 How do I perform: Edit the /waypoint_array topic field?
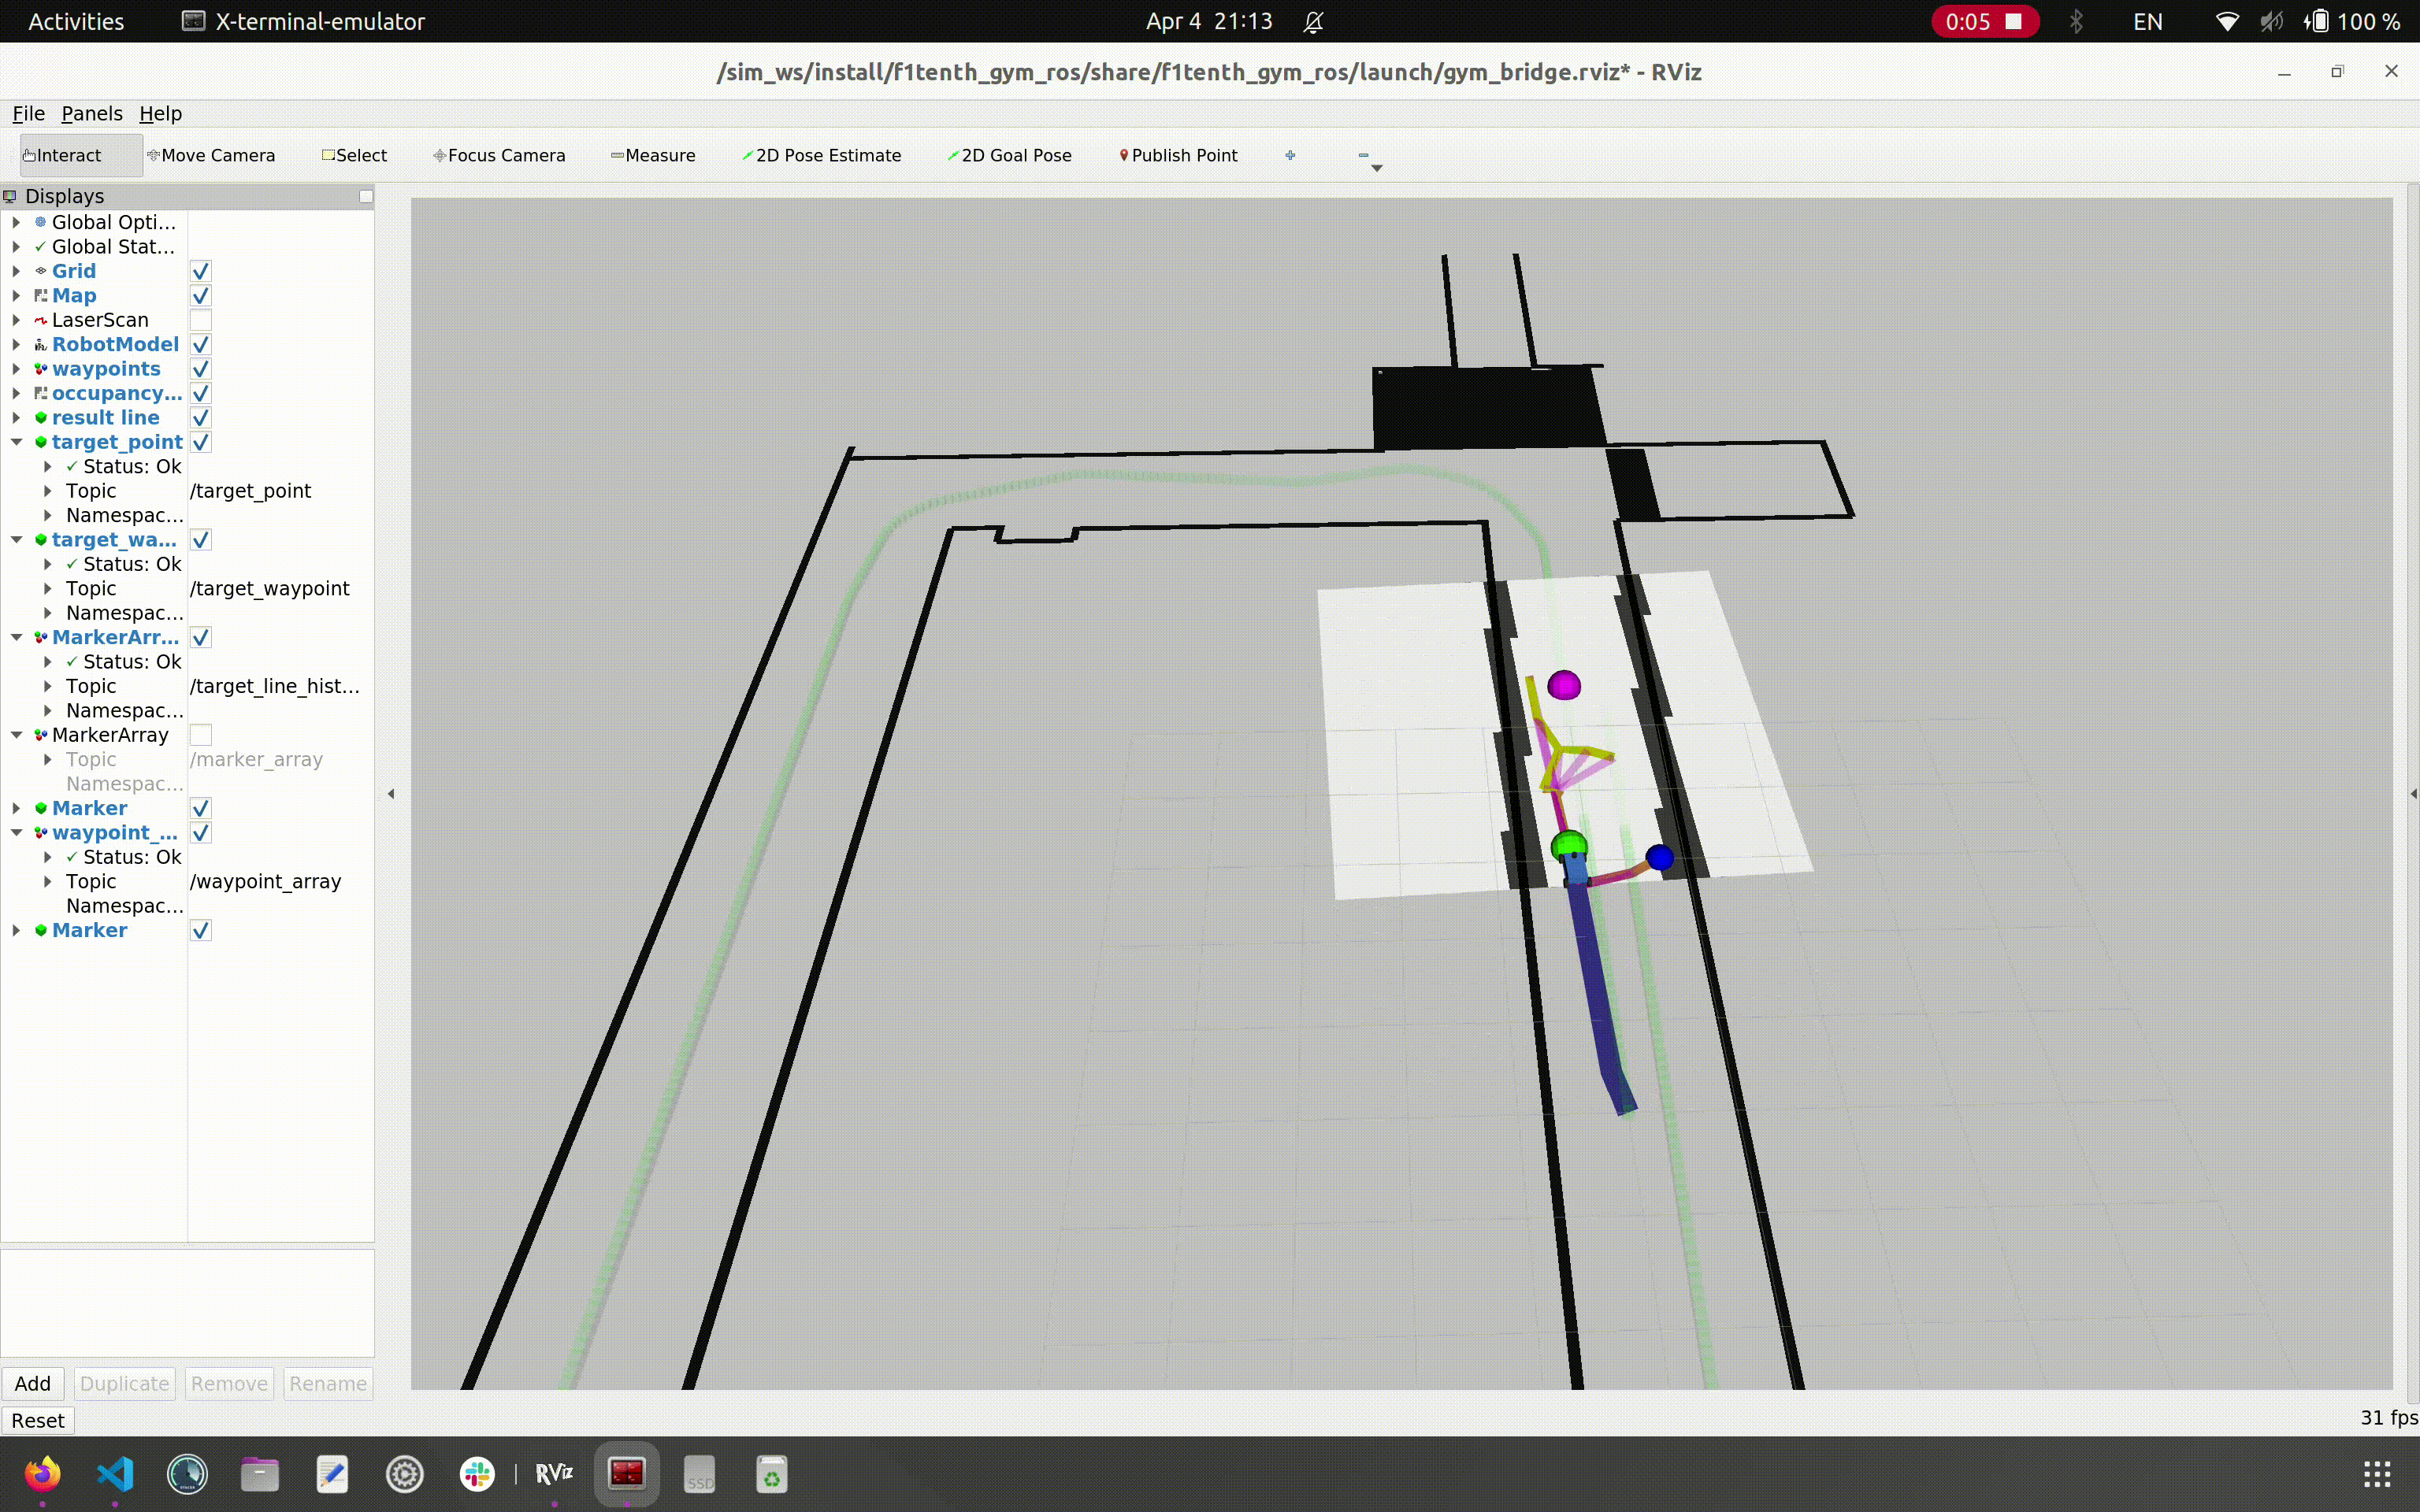(280, 882)
